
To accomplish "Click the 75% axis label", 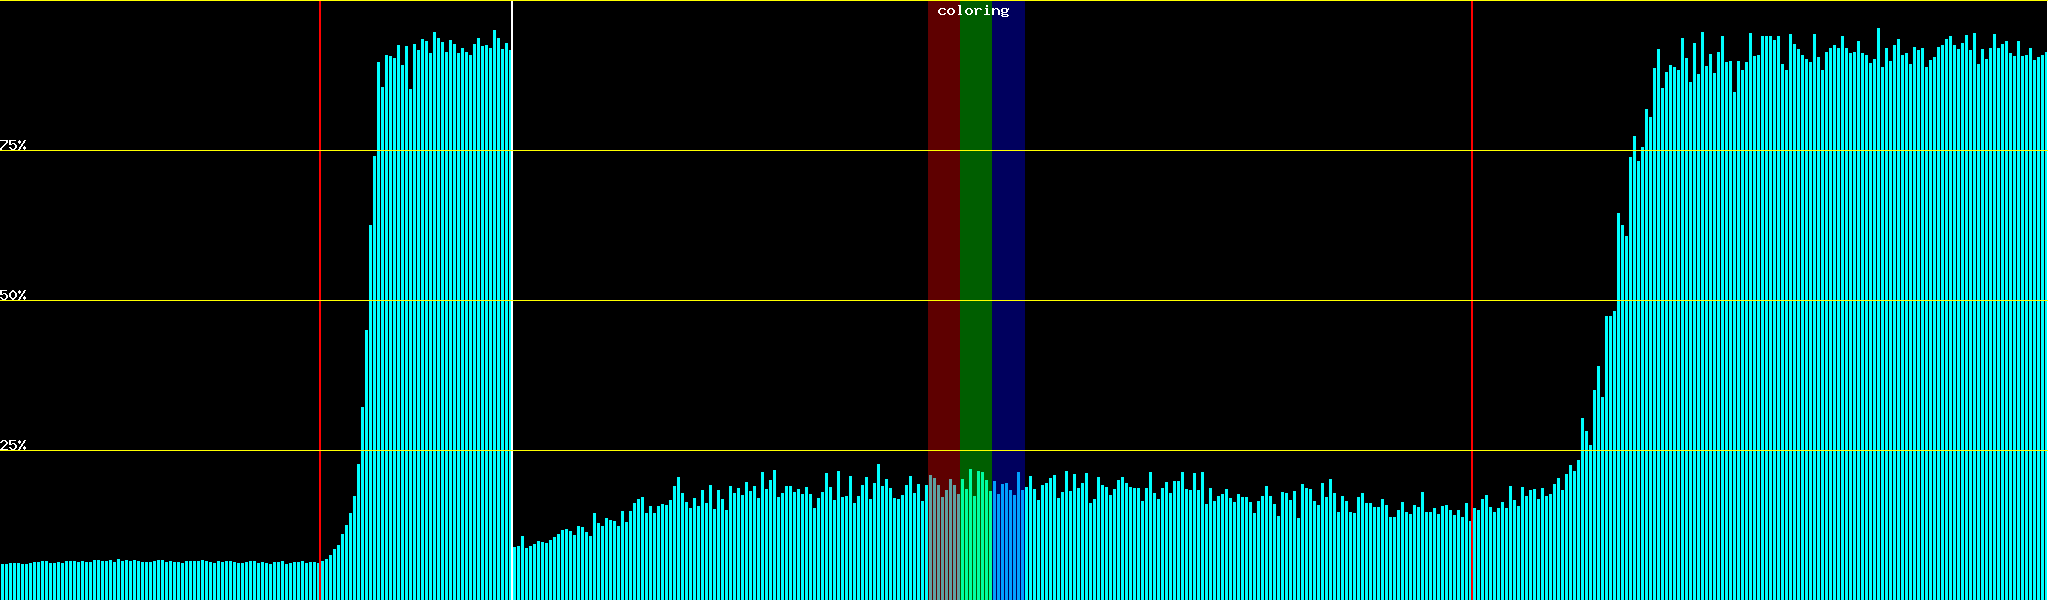I will tap(13, 145).
